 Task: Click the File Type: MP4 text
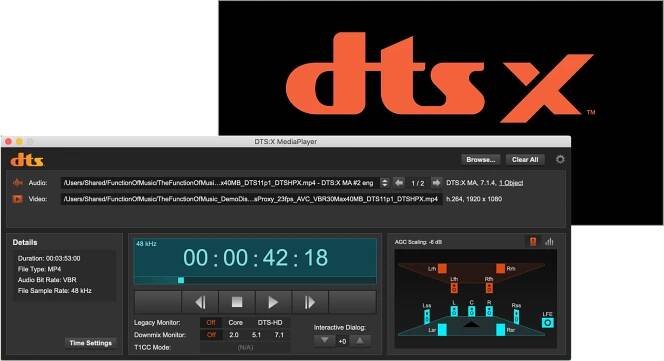pyautogui.click(x=39, y=269)
